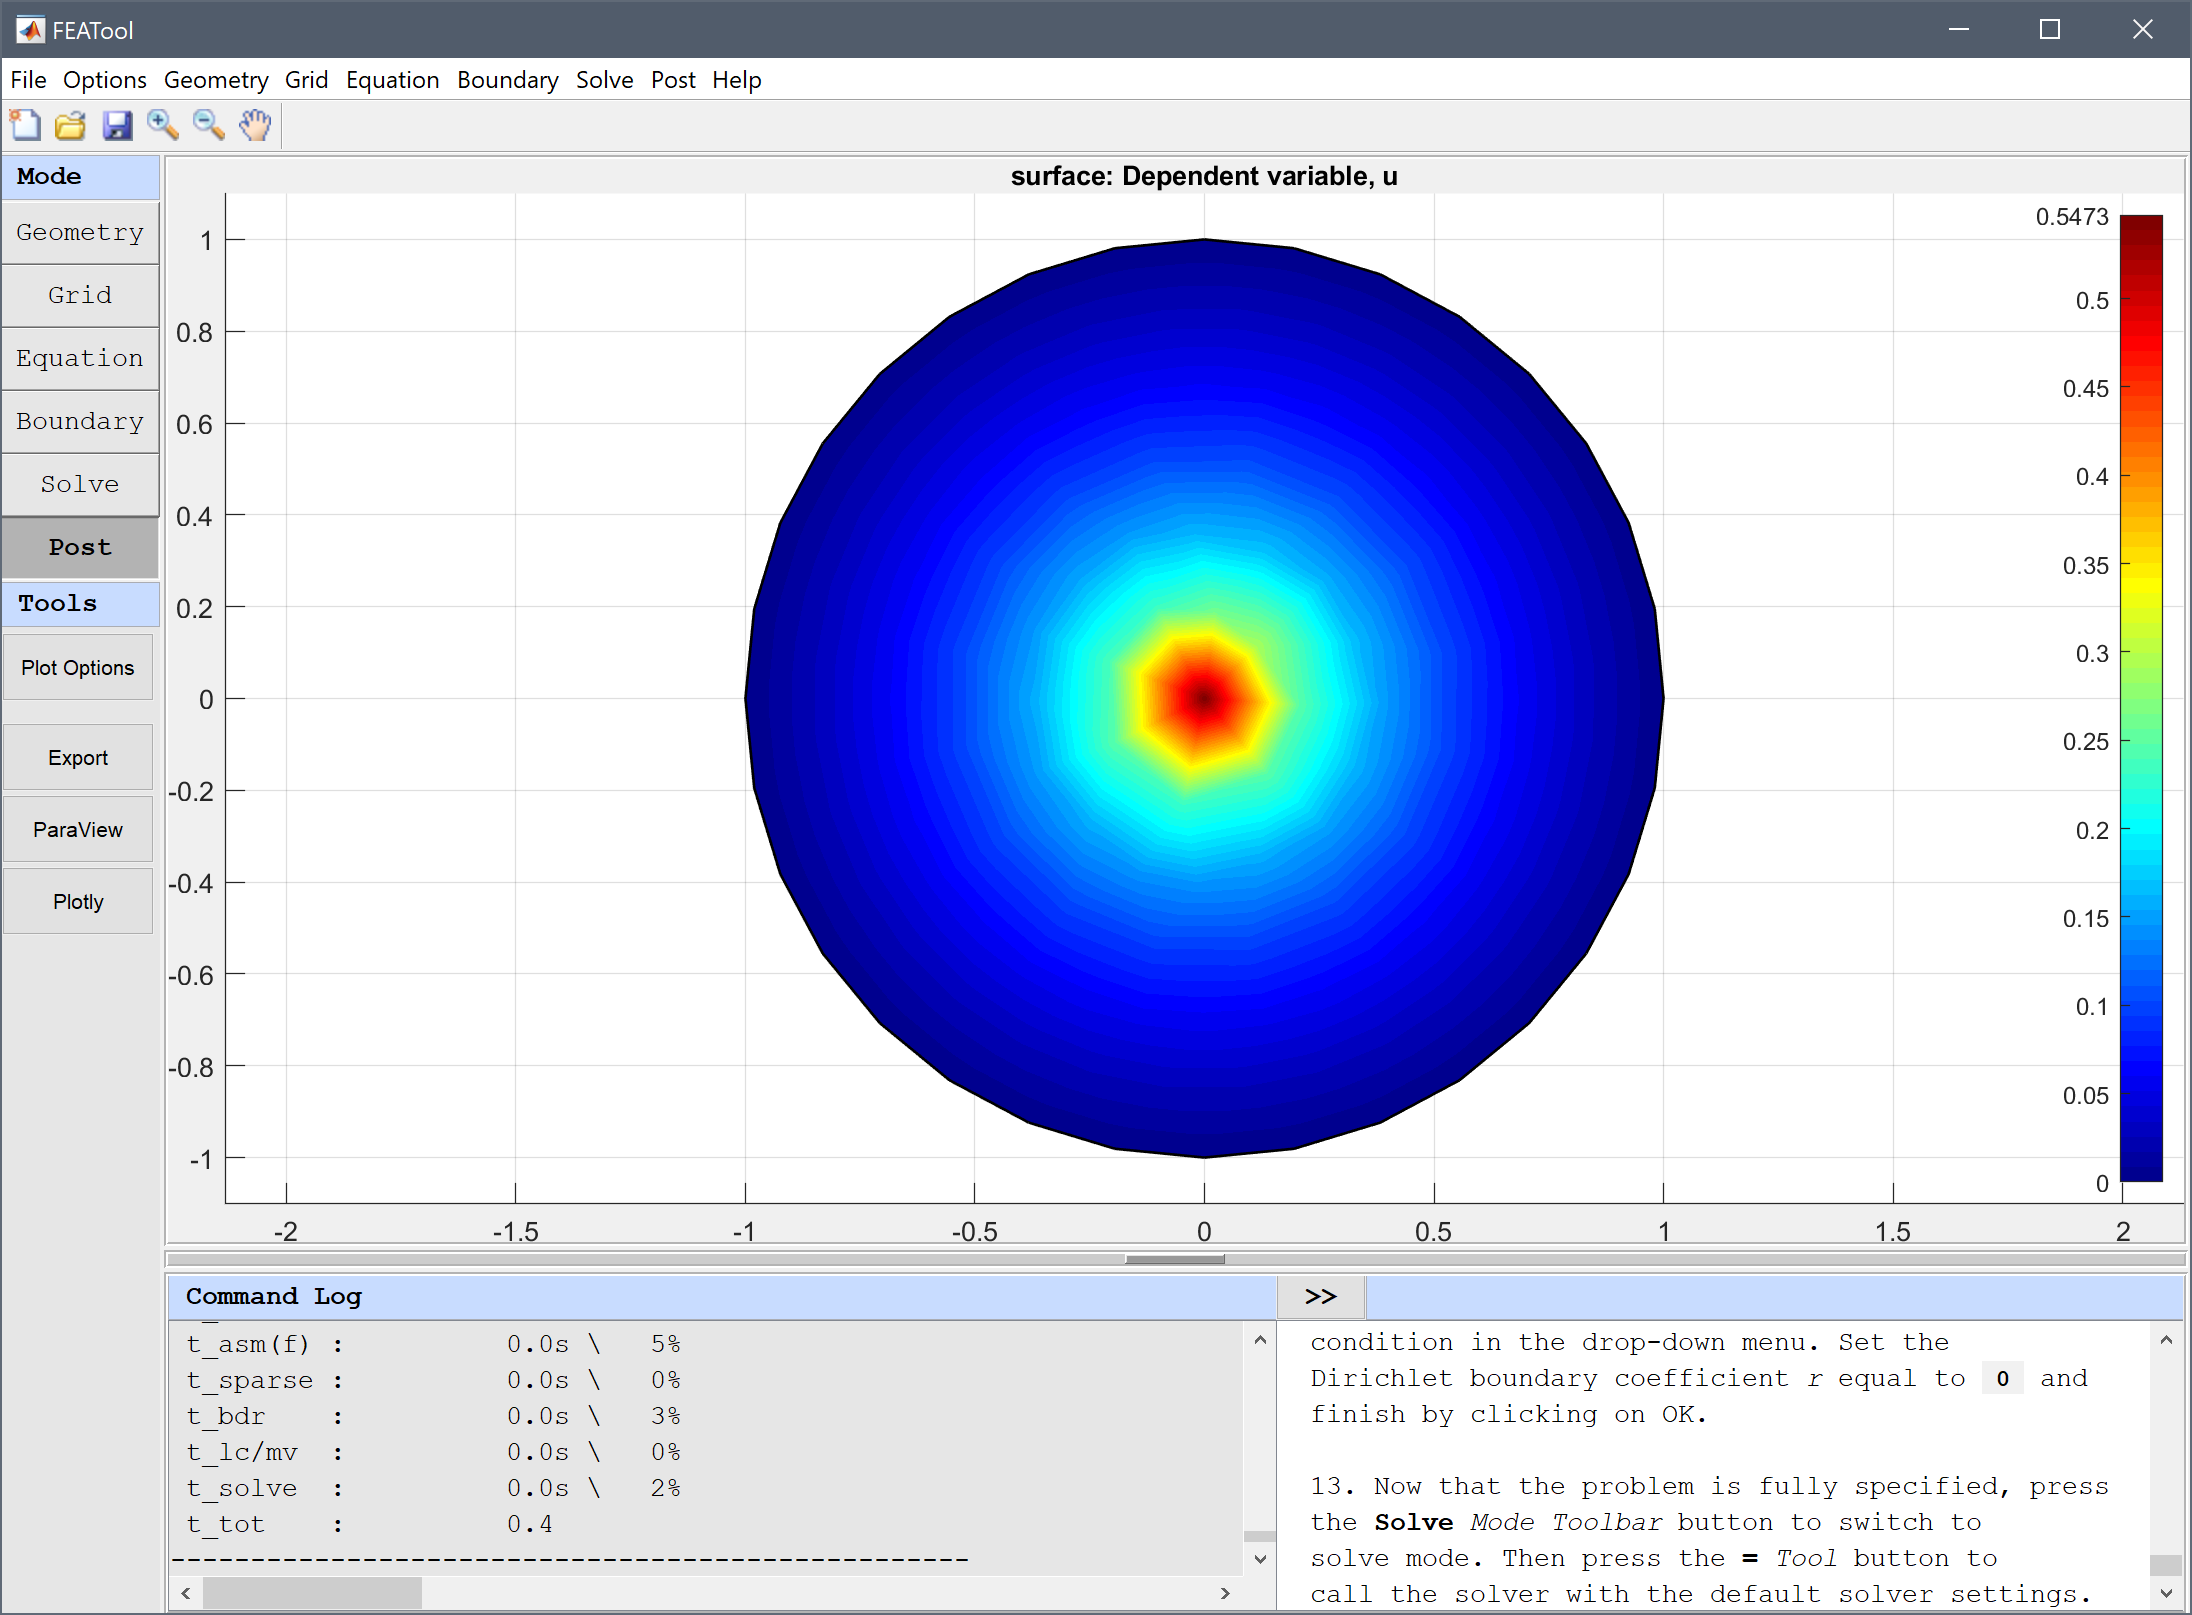Click command log scroll down arrow

click(1260, 1559)
